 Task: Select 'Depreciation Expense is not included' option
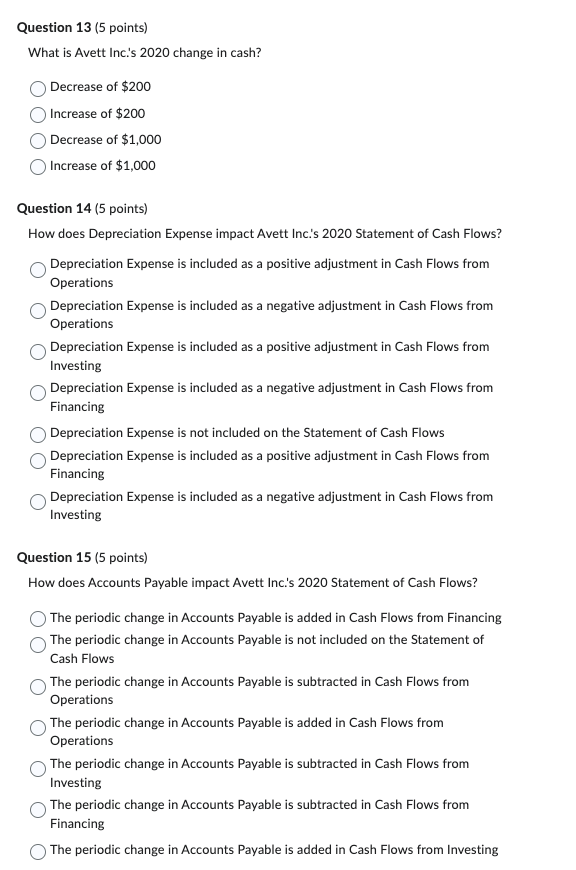click(37, 433)
